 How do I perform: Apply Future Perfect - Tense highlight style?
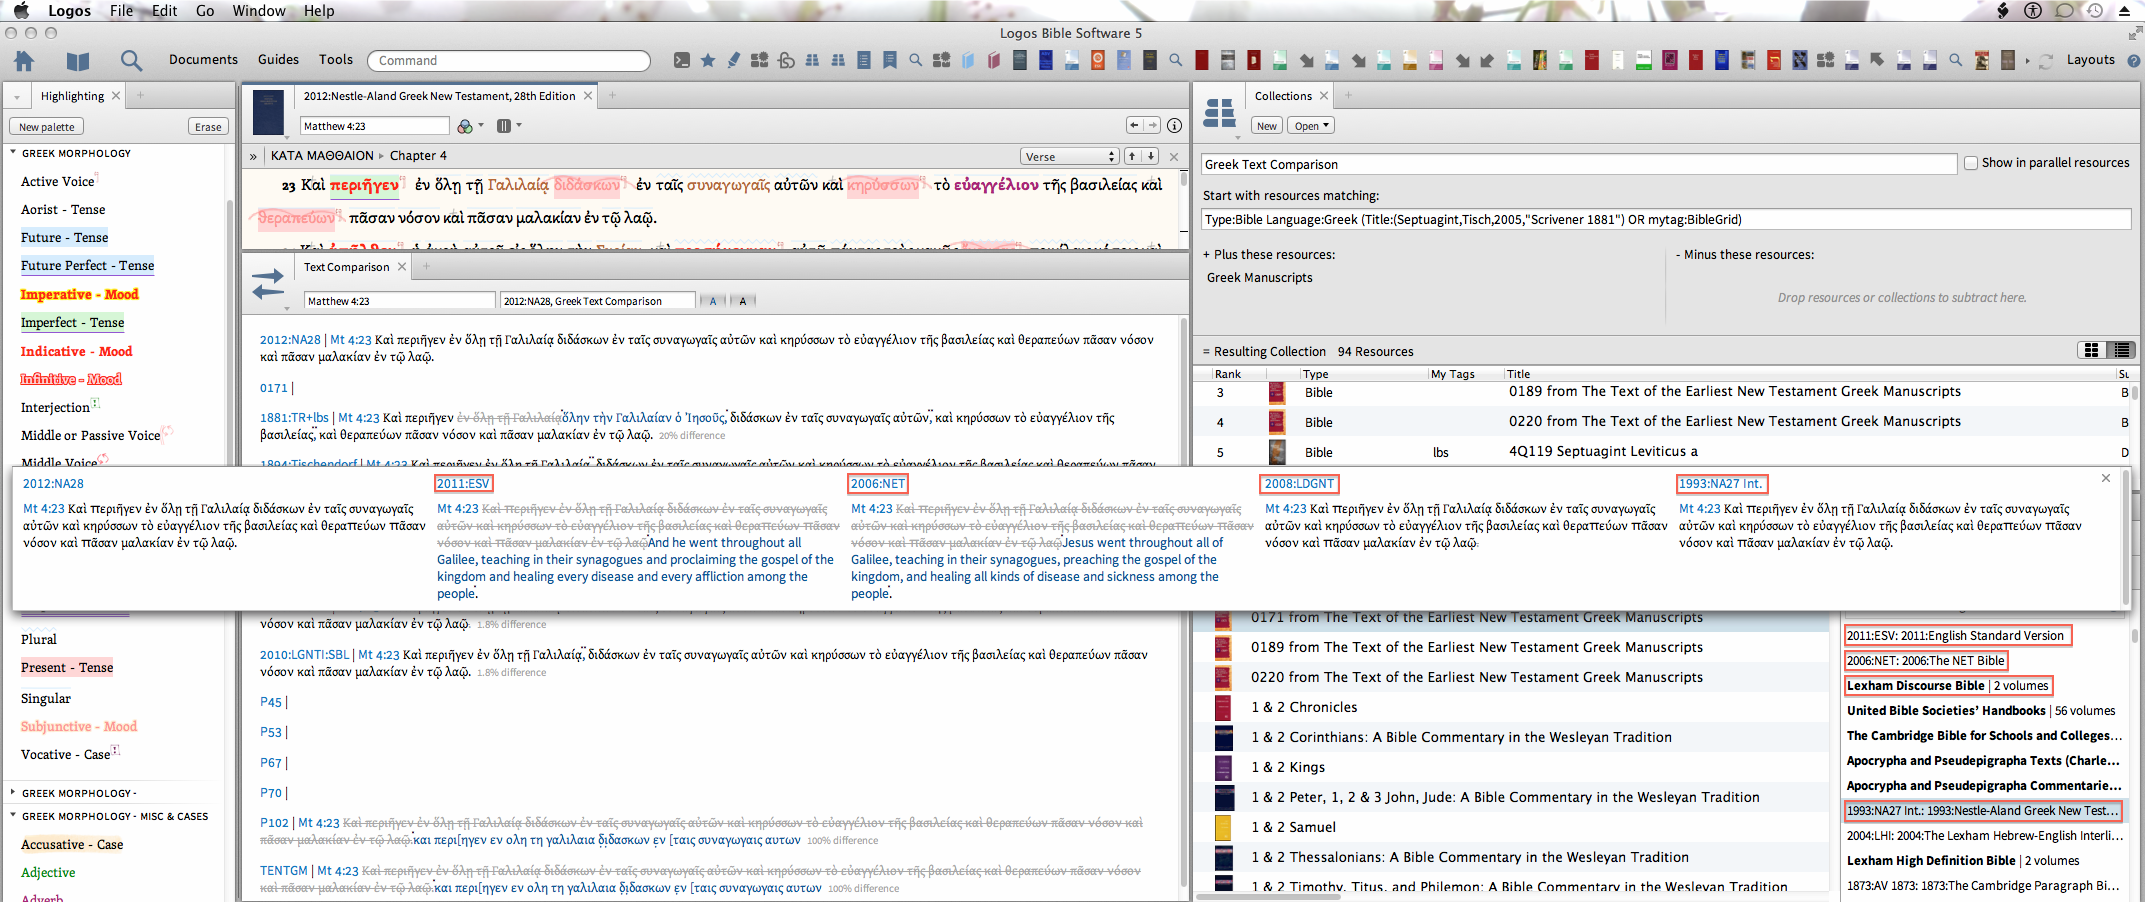point(87,265)
